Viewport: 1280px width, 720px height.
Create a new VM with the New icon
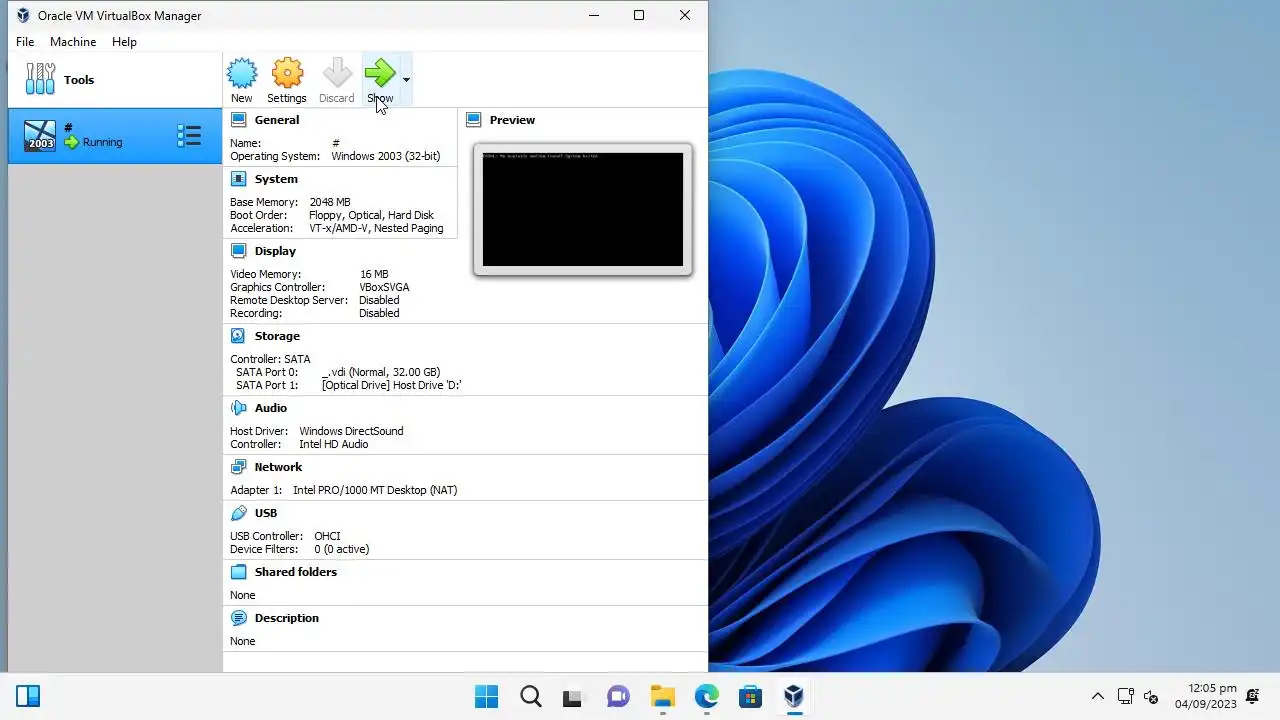(241, 74)
